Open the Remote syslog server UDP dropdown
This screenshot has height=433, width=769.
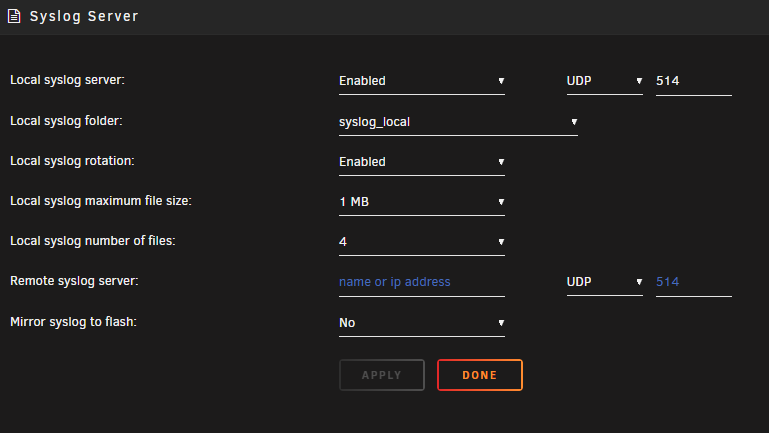[x=605, y=282]
